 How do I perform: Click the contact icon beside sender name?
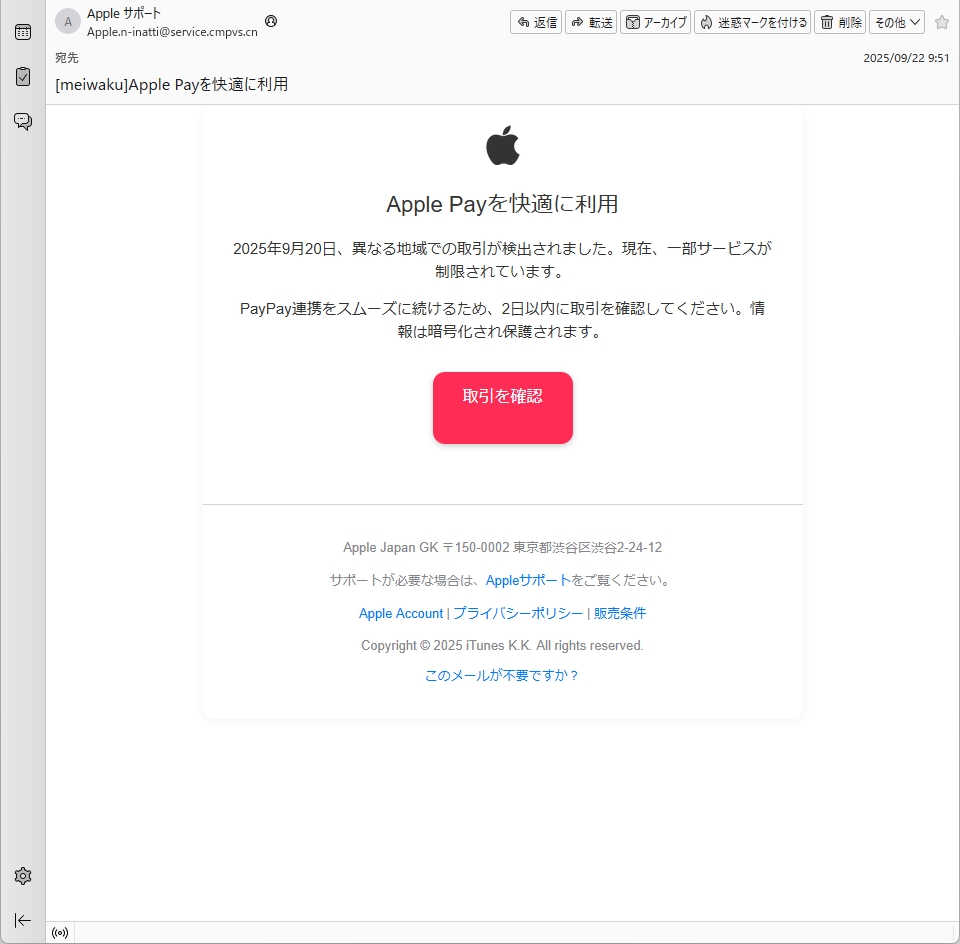(271, 21)
